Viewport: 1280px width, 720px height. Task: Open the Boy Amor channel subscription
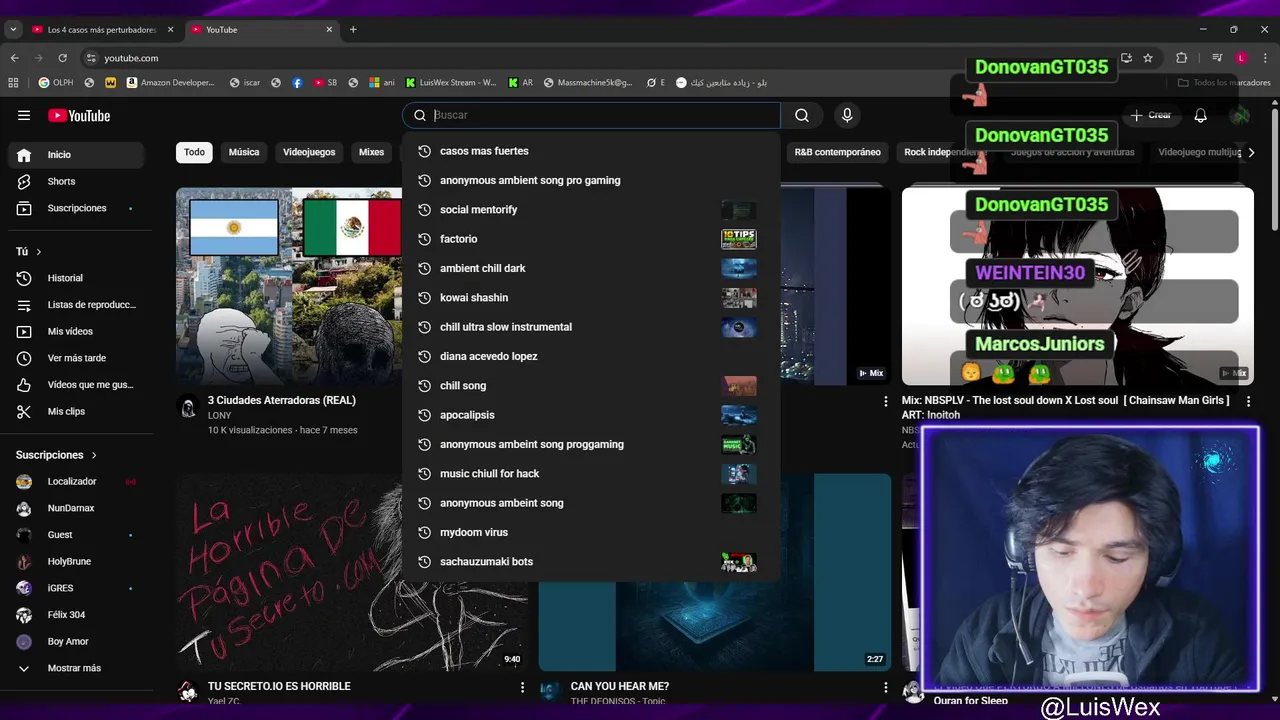[76, 641]
